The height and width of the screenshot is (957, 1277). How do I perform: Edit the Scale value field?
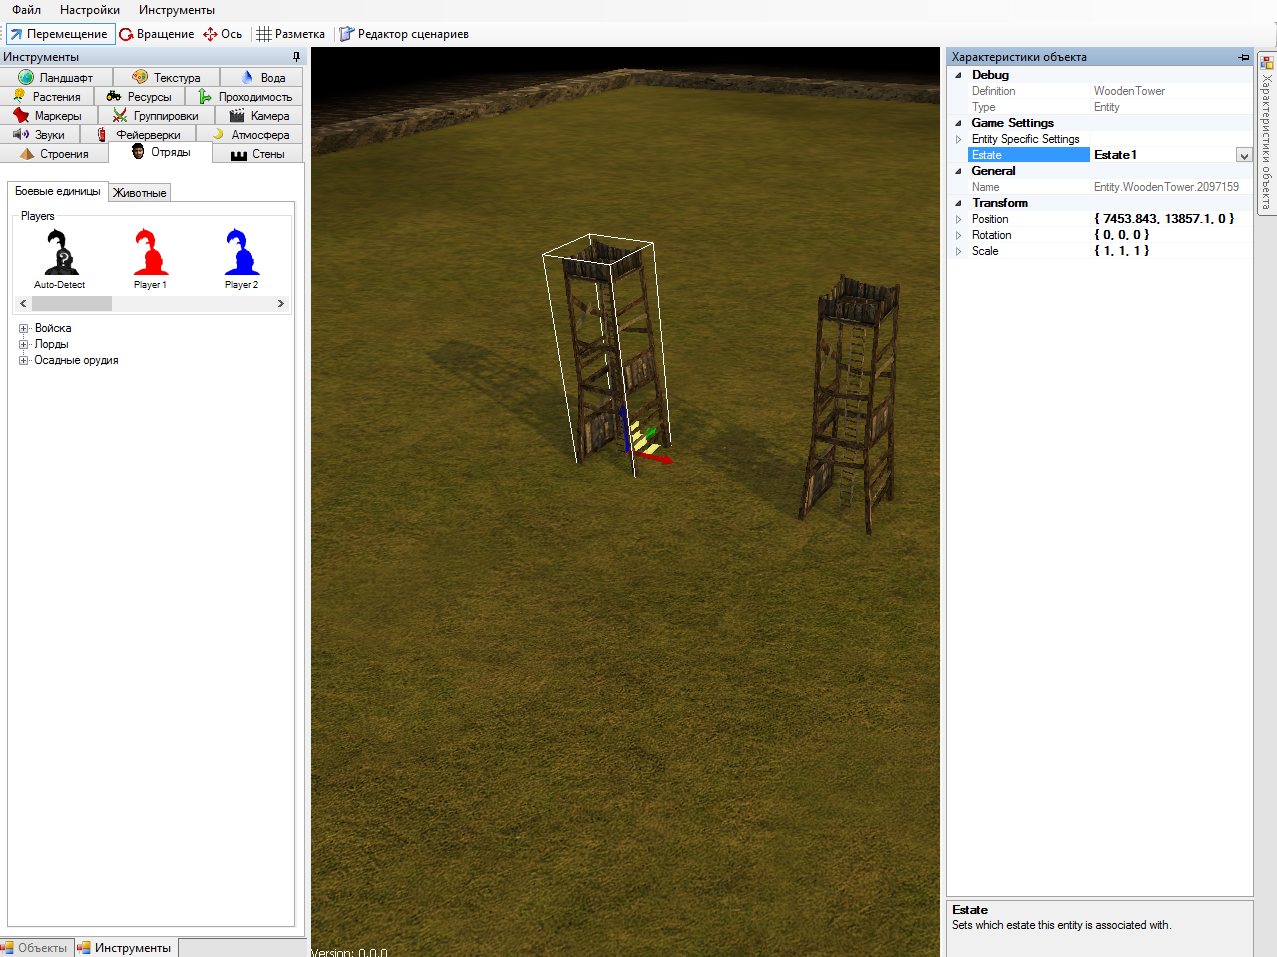click(1171, 251)
